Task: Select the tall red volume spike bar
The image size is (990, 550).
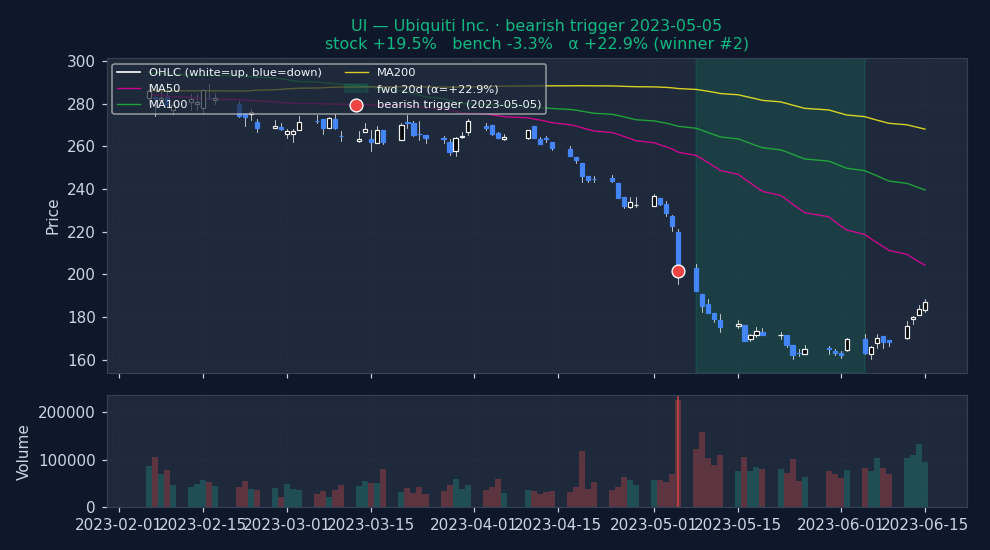Action: 678,452
